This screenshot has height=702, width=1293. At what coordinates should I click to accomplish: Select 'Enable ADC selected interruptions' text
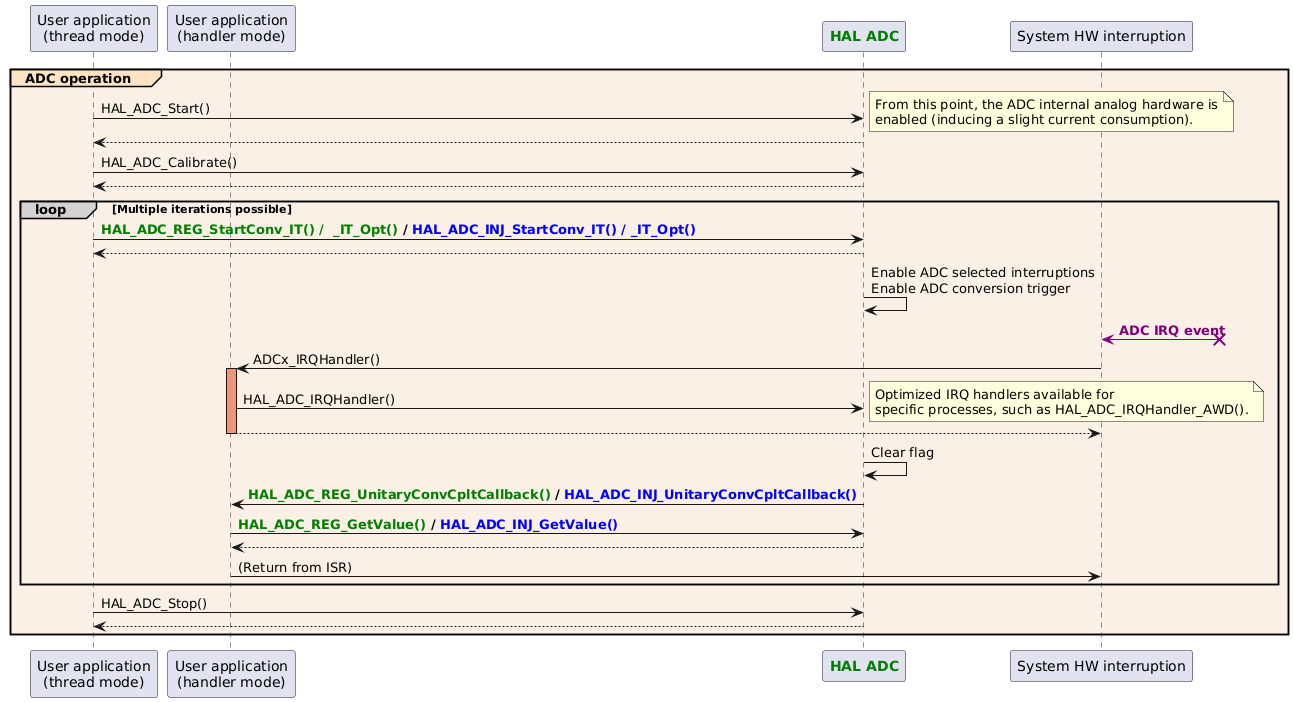[x=982, y=273]
